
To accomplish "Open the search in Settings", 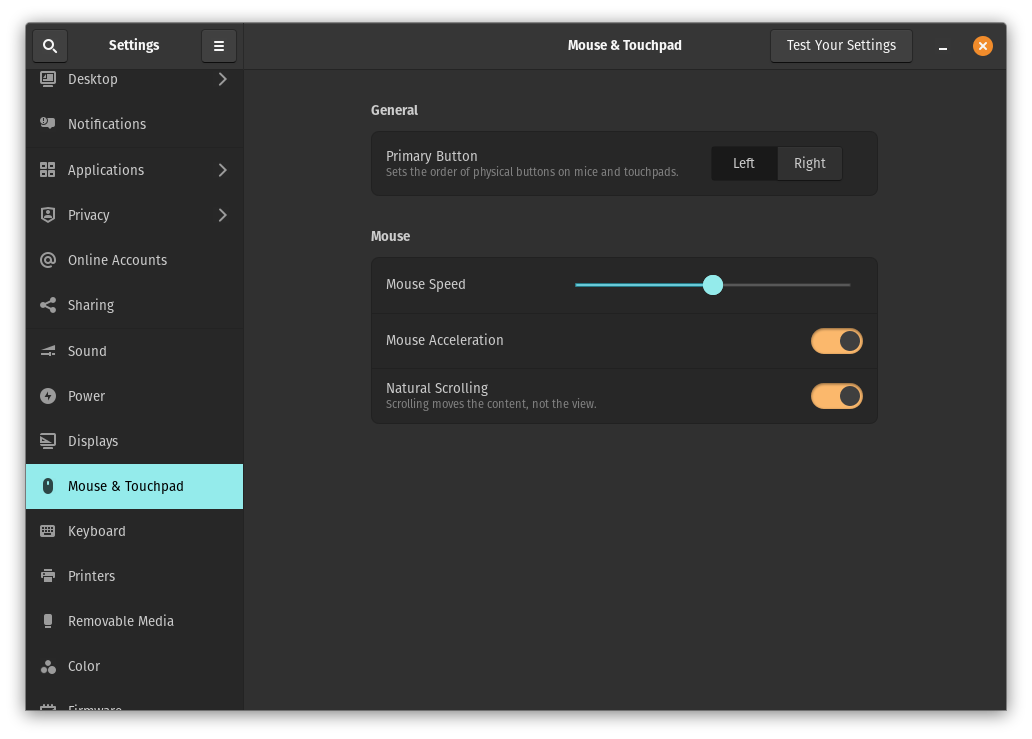I will (x=50, y=45).
